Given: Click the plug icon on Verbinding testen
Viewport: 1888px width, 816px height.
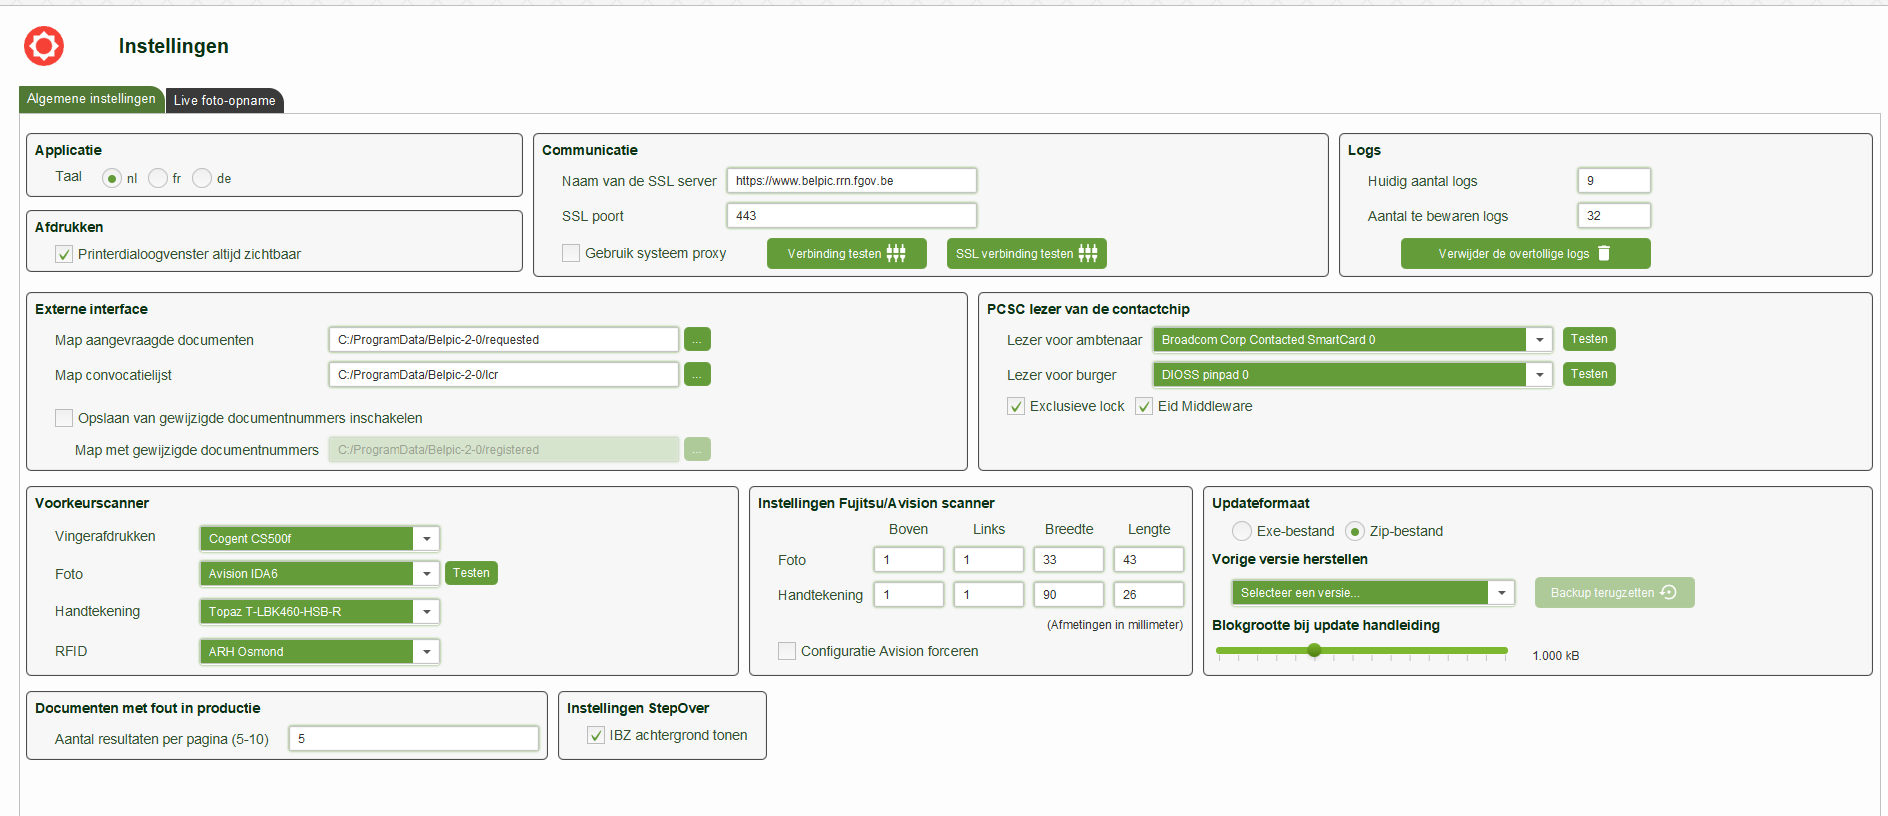Looking at the screenshot, I should pyautogui.click(x=896, y=254).
